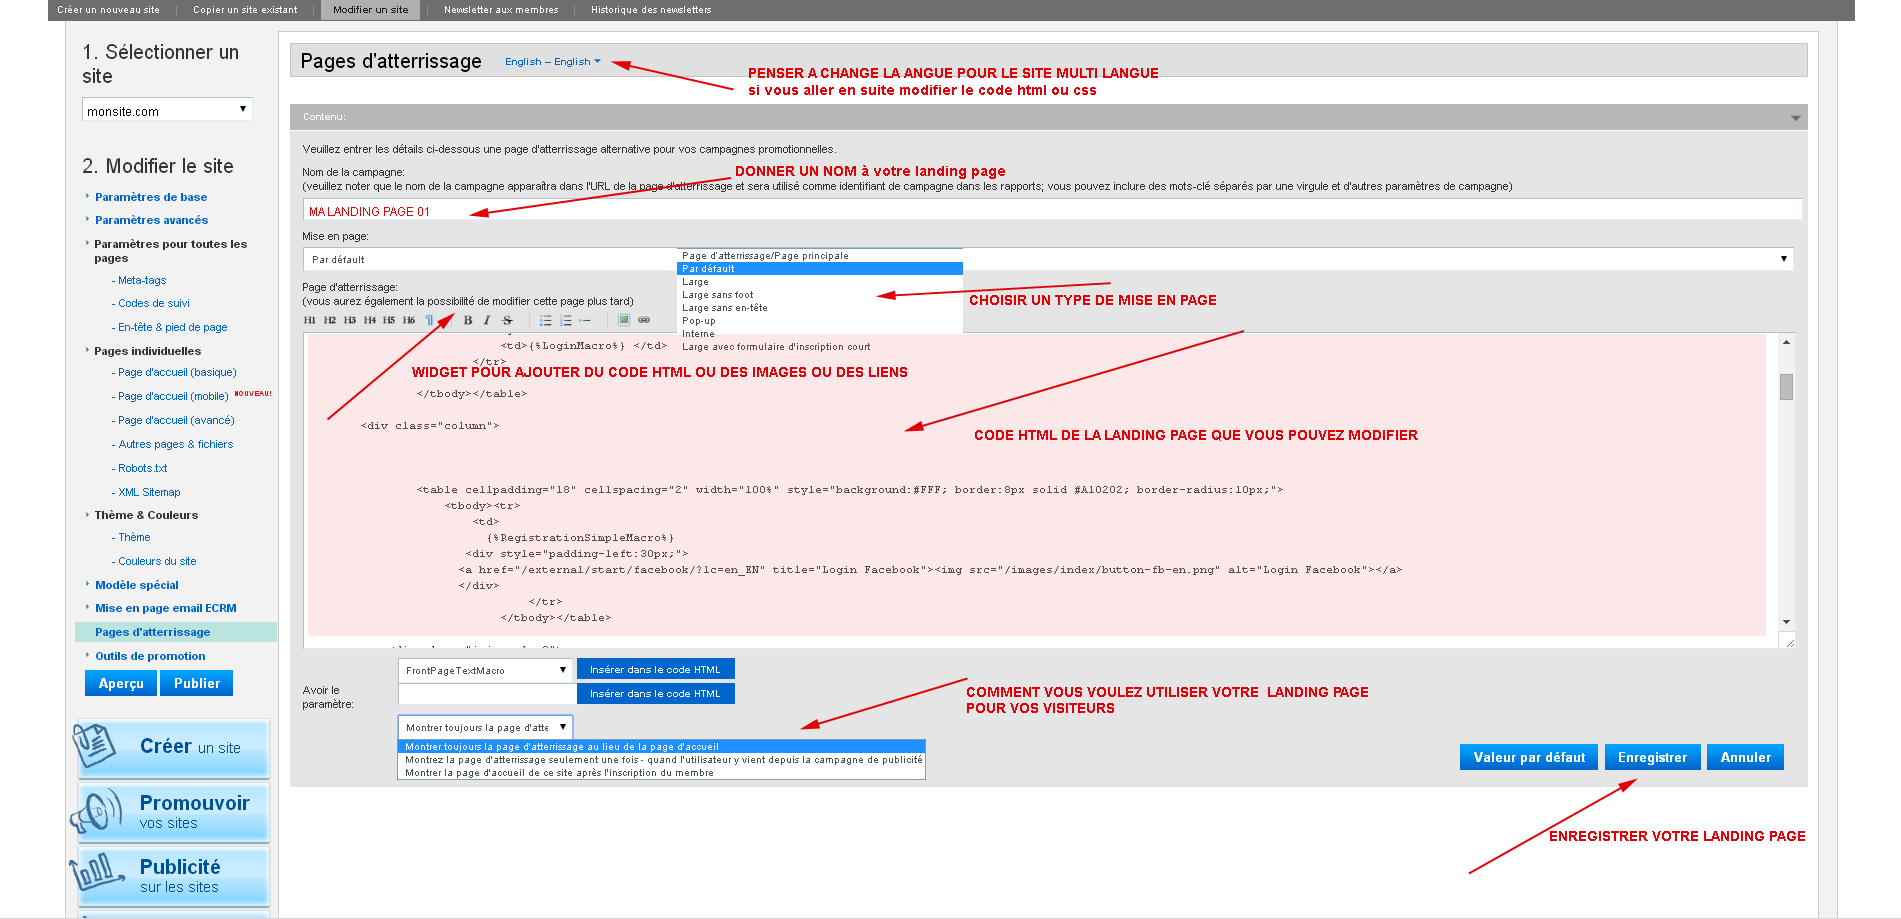Viewport: 1901px width, 919px height.
Task: Open Pages d'atterrissage in the sidebar
Action: pos(153,632)
